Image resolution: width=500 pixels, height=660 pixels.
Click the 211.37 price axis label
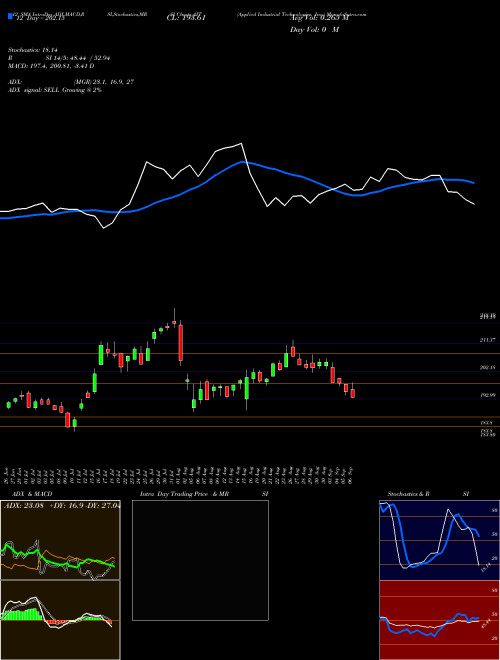click(488, 340)
